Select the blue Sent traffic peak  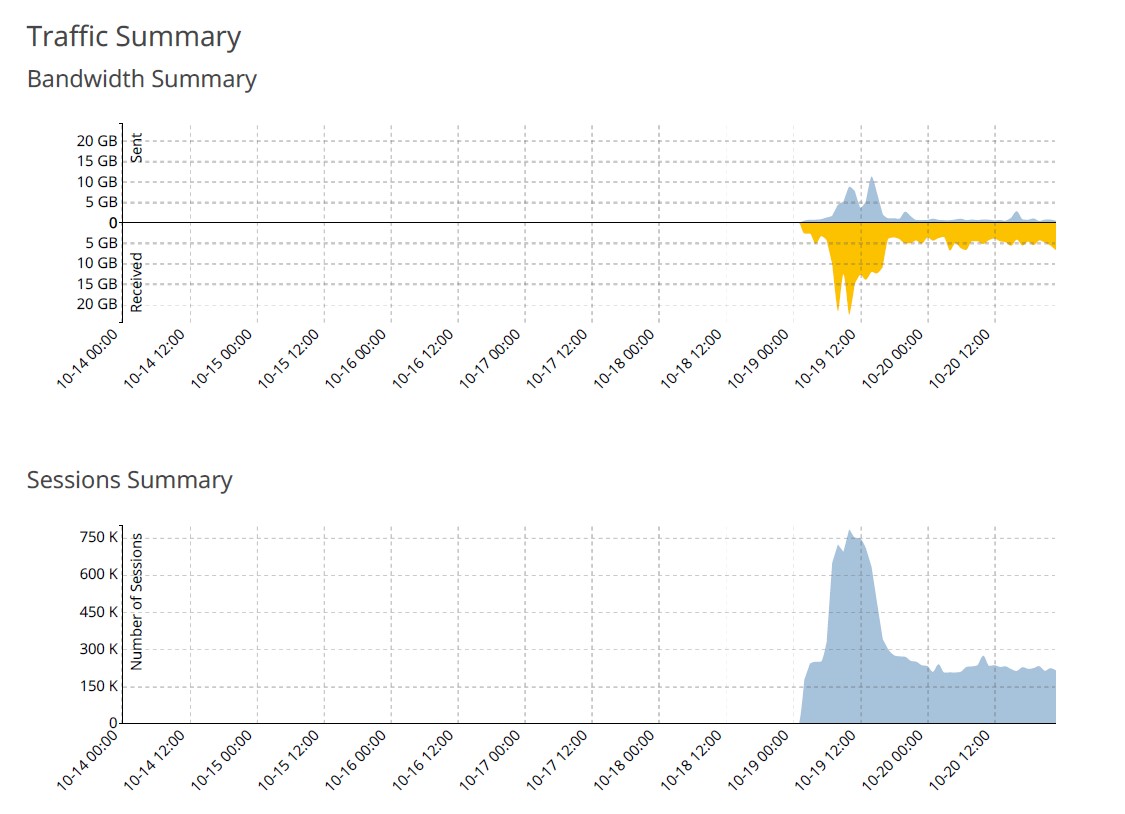tap(871, 190)
